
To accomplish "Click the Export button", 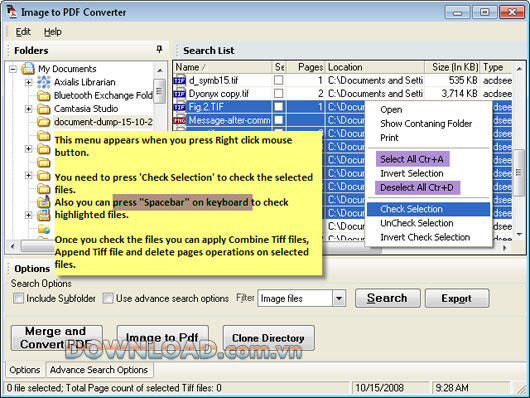I will click(457, 298).
